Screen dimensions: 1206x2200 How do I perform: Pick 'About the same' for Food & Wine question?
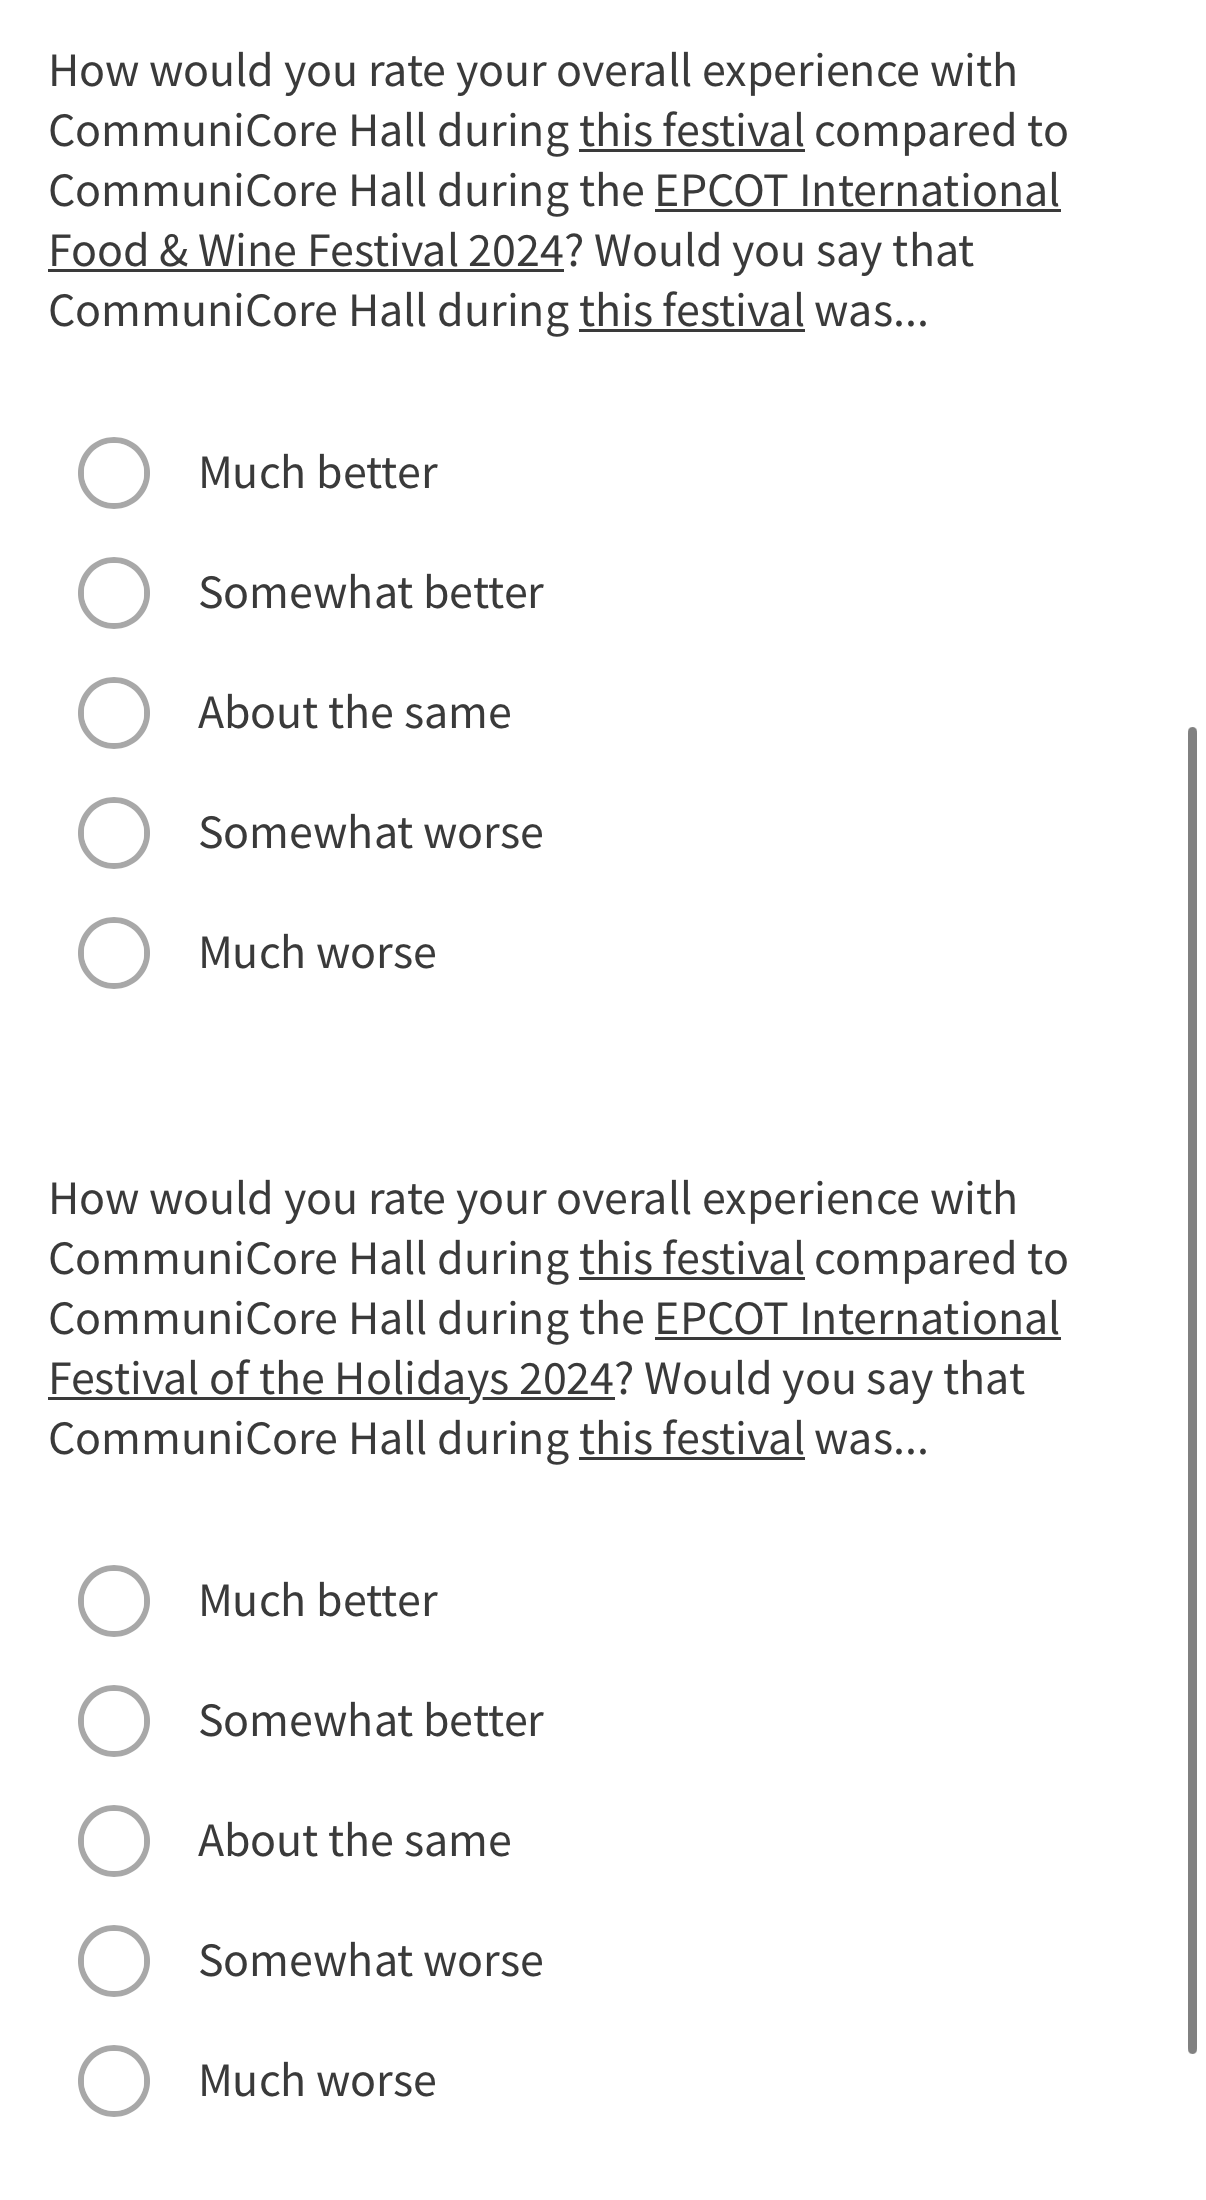114,713
